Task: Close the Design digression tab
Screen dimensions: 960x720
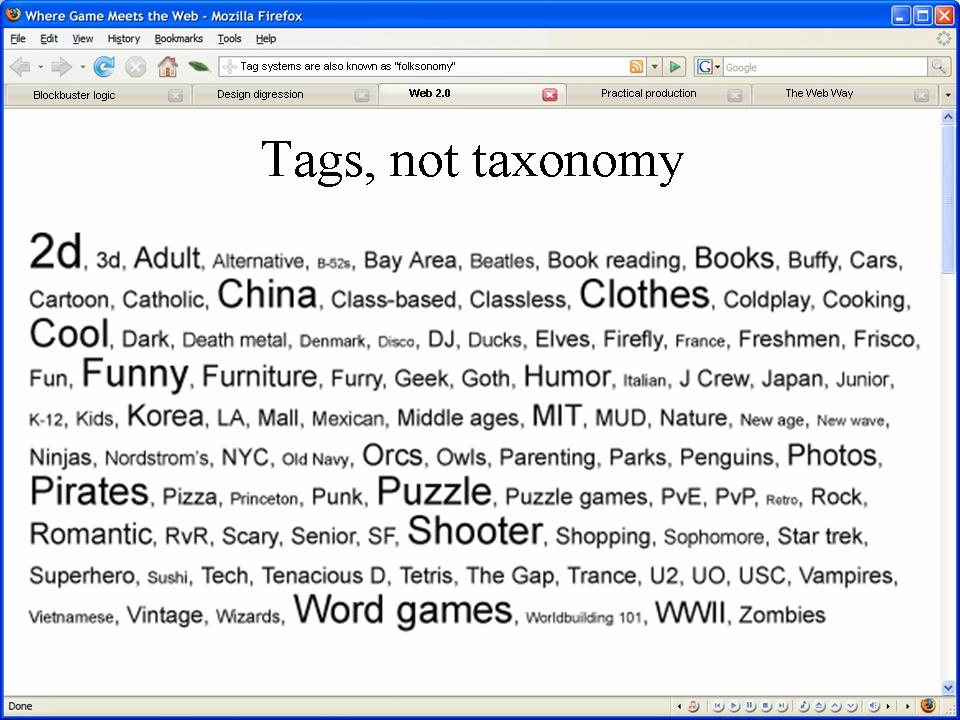Action: pos(362,96)
